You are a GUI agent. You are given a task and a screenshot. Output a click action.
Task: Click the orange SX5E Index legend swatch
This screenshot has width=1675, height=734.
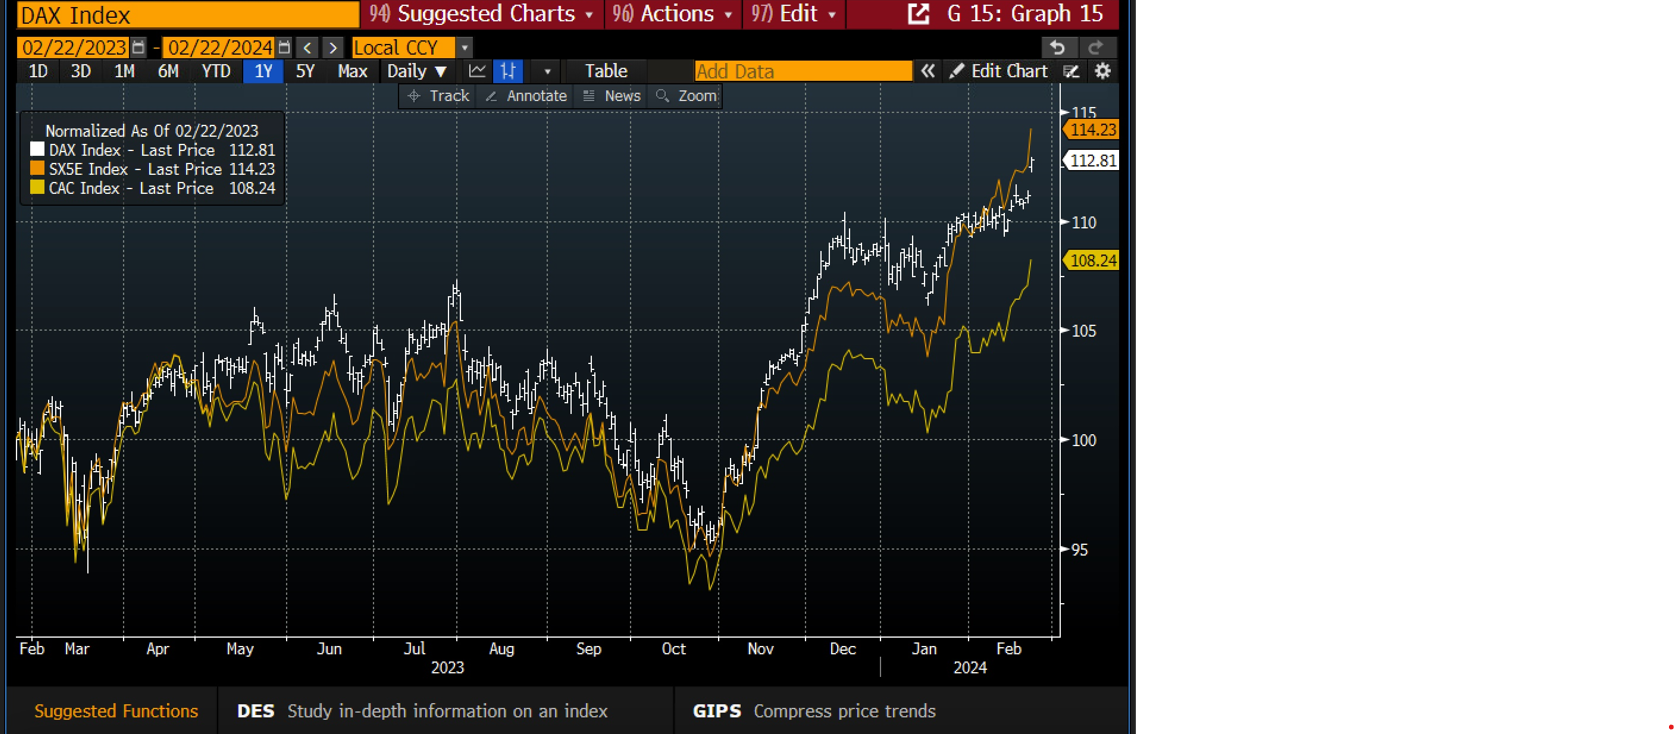click(x=38, y=169)
